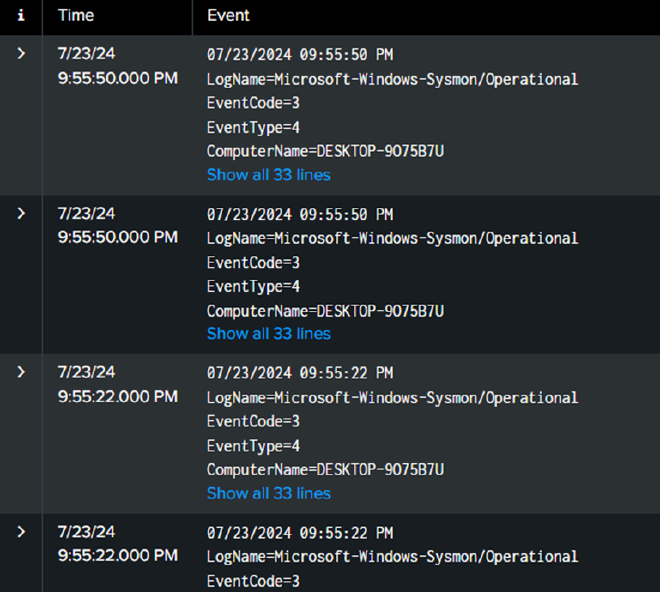Sort events by the Time column header

(x=76, y=16)
